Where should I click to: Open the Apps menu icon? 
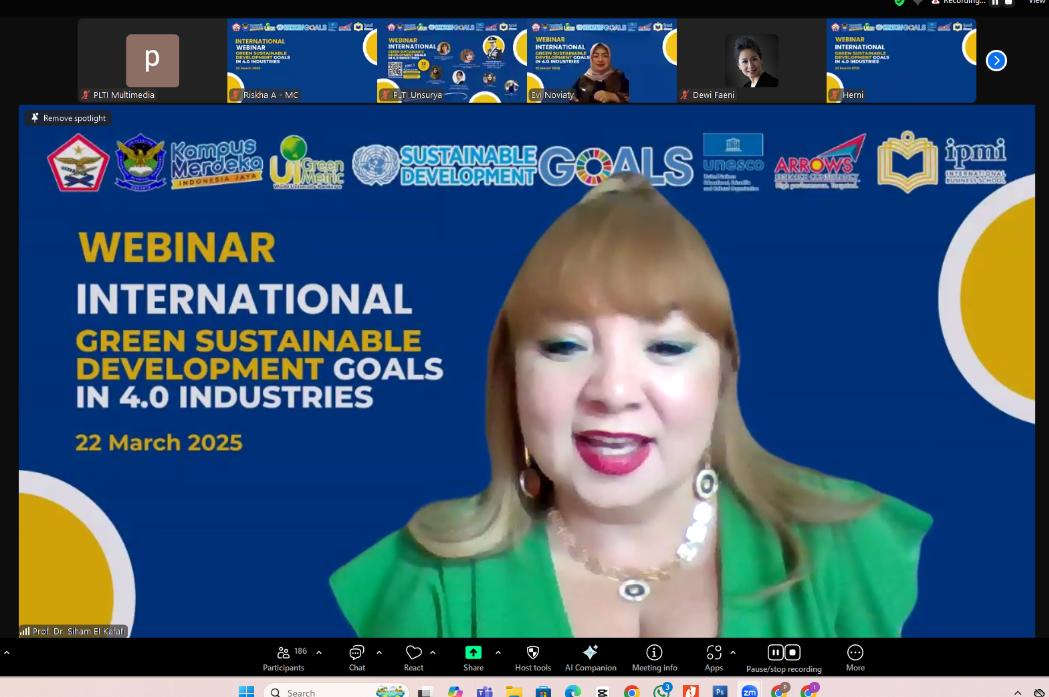tap(713, 653)
